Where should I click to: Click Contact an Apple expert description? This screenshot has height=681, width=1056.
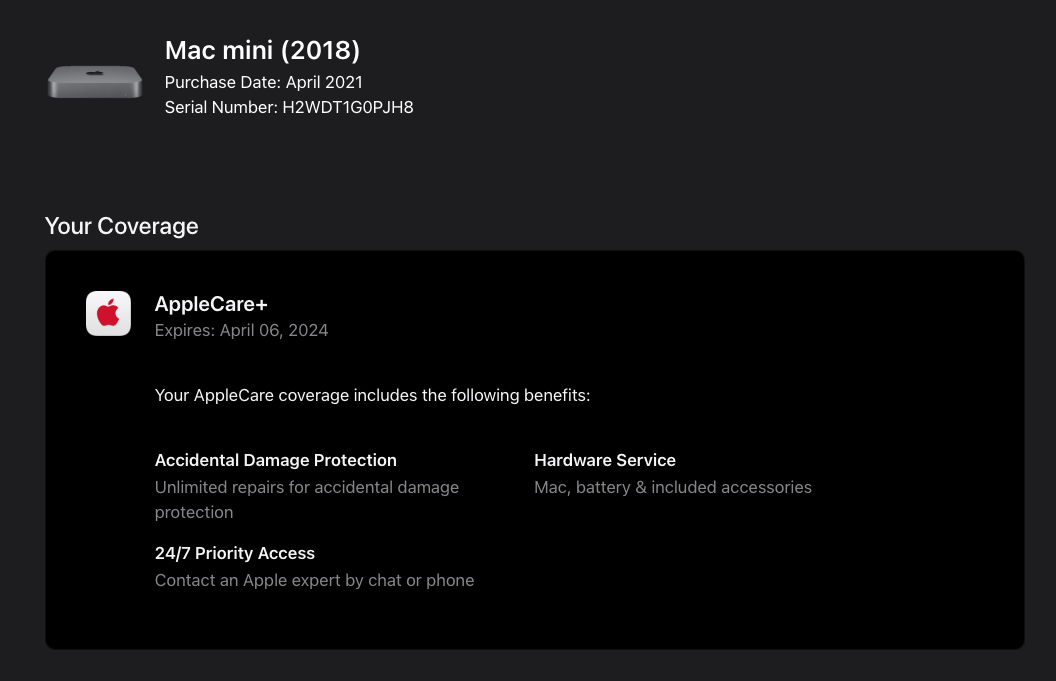pyautogui.click(x=315, y=581)
